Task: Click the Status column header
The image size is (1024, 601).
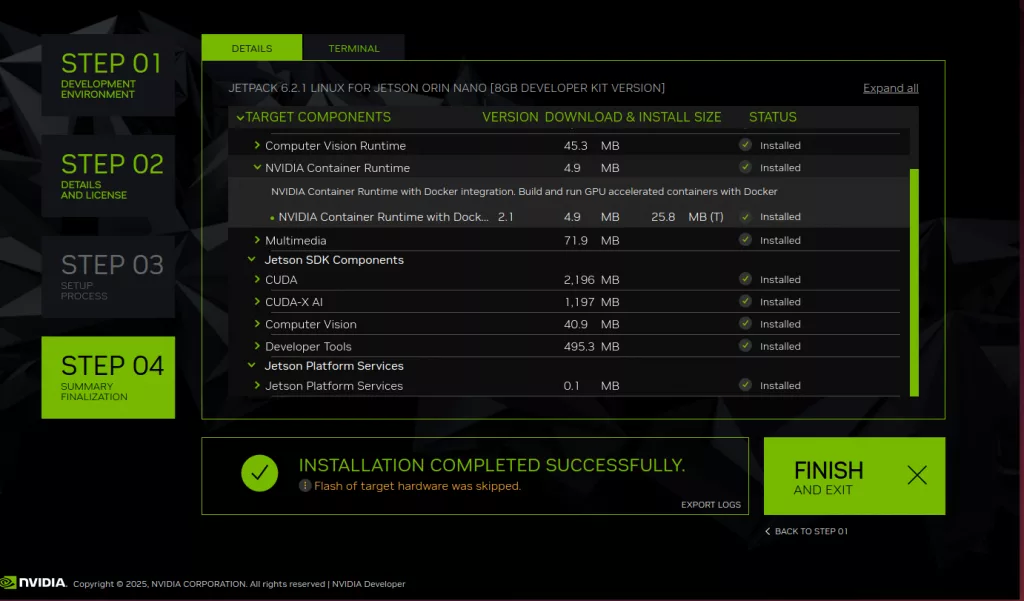Action: click(773, 117)
